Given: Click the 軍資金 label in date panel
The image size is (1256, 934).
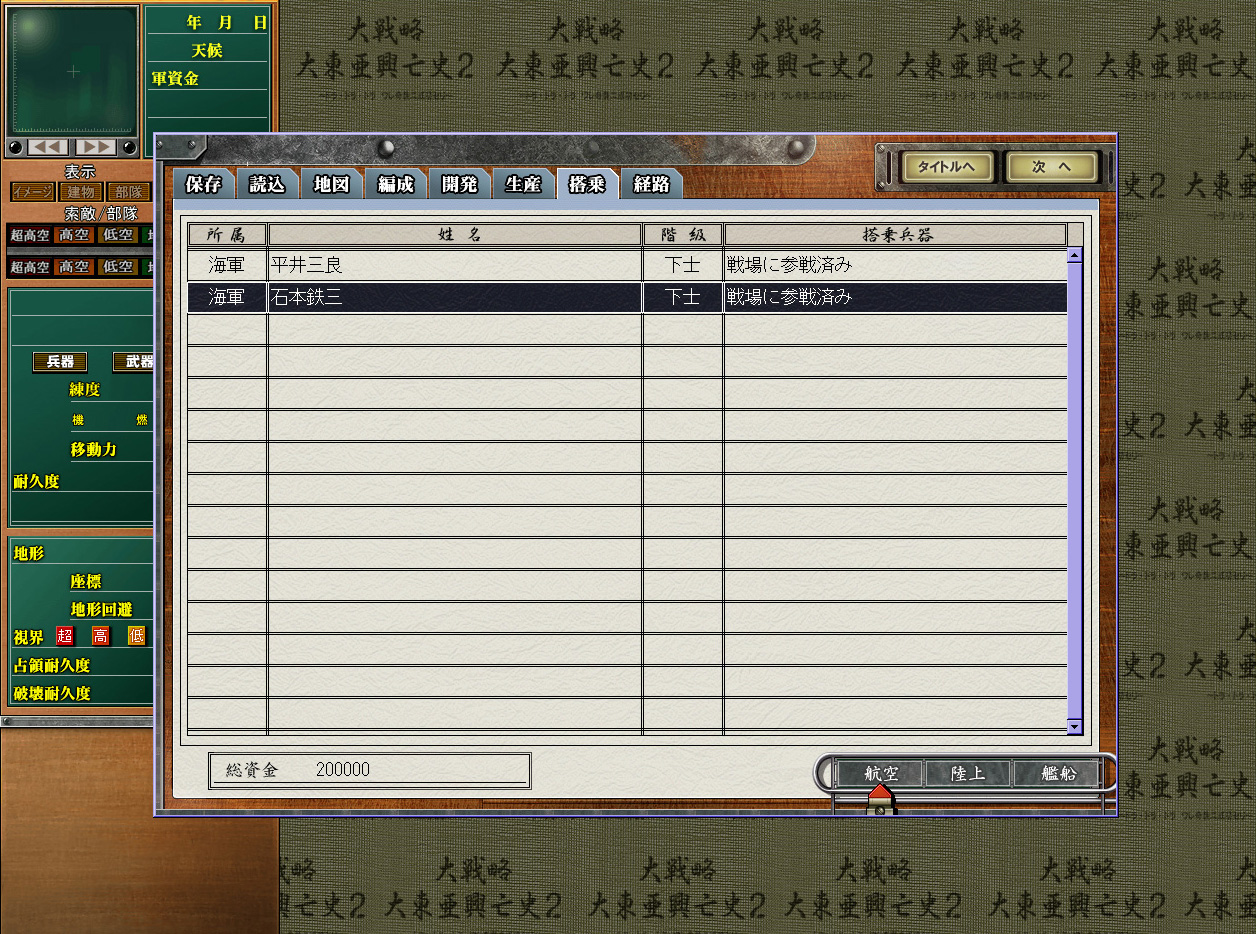Looking at the screenshot, I should tap(175, 78).
